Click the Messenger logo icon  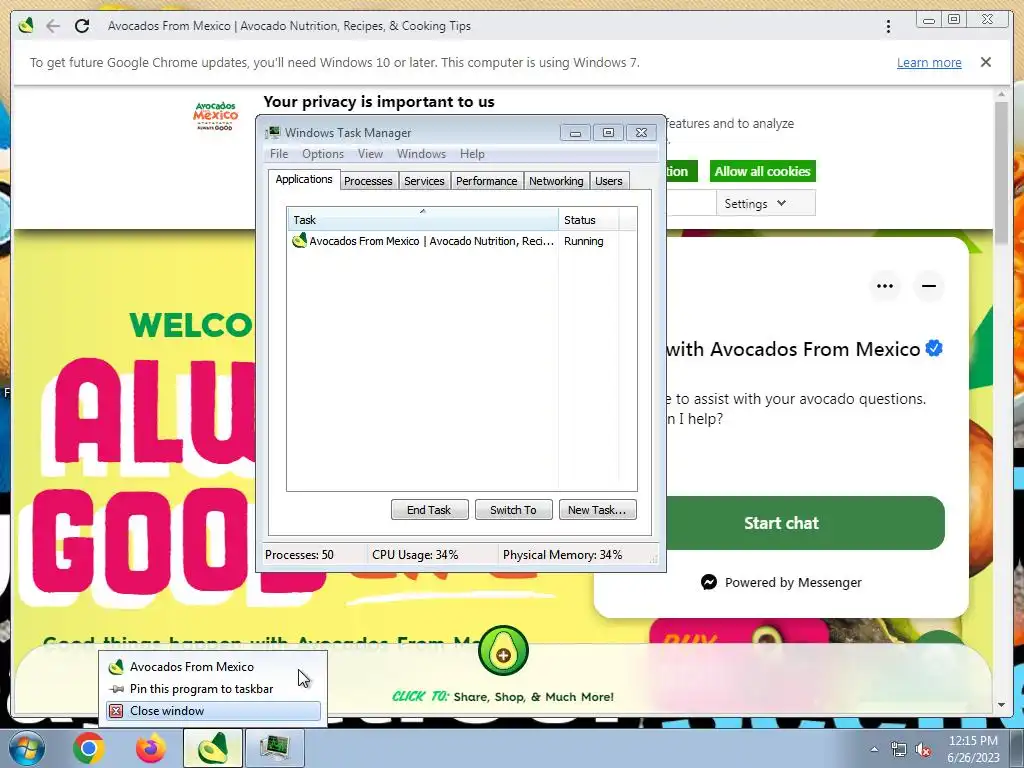coord(709,582)
